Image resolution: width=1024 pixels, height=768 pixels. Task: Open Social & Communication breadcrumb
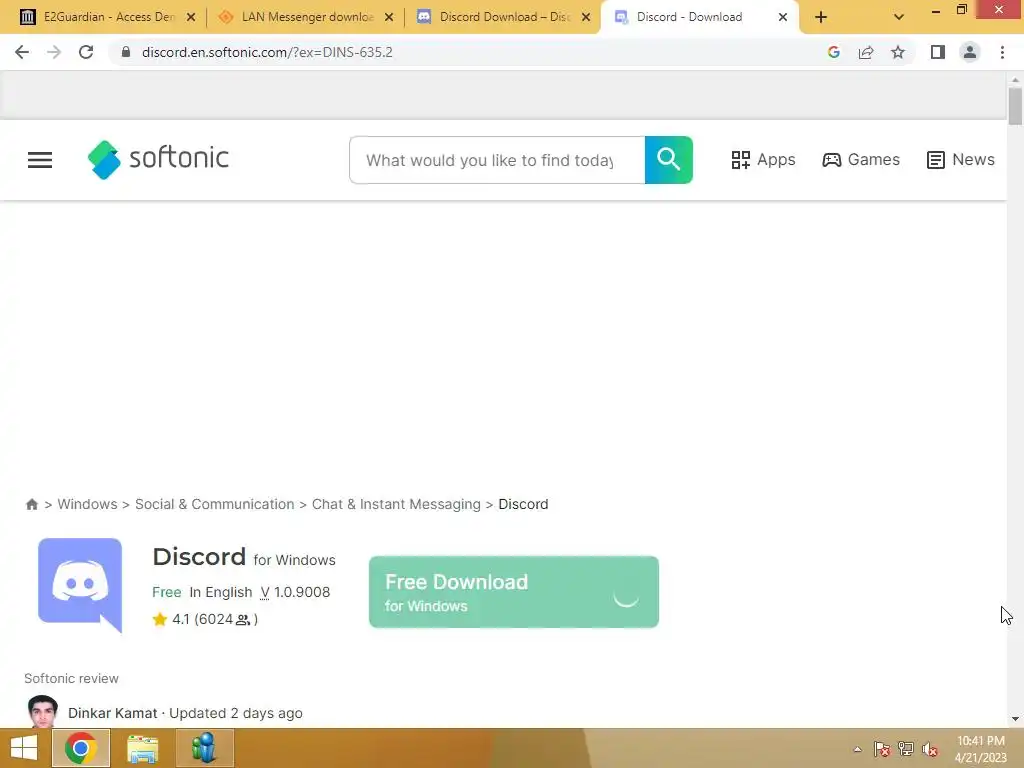pyautogui.click(x=215, y=504)
